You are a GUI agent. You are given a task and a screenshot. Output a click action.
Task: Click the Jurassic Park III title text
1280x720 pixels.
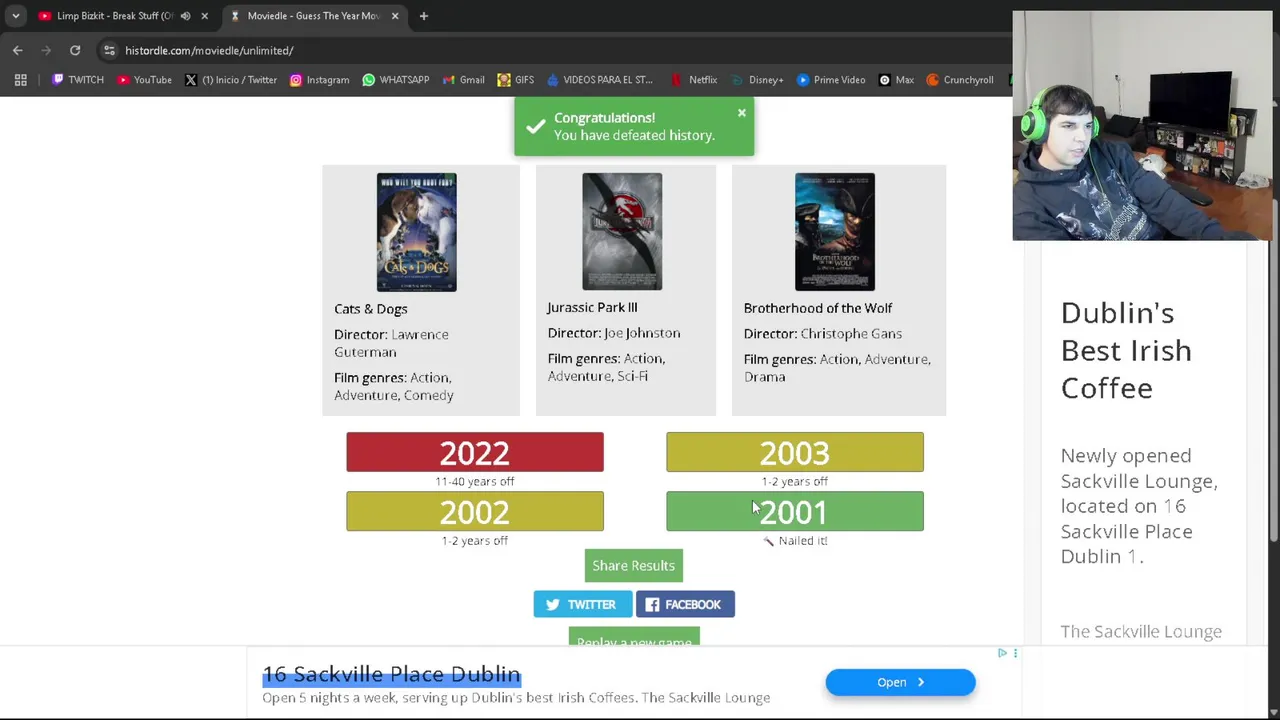pyautogui.click(x=592, y=308)
